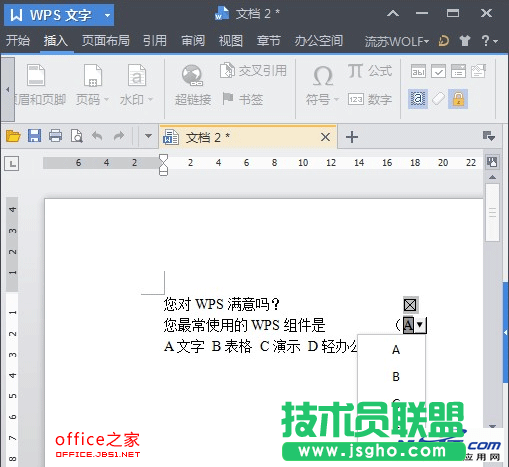Switch to the 插入 ribbon tab
Image resolution: width=509 pixels, height=467 pixels.
[56, 41]
